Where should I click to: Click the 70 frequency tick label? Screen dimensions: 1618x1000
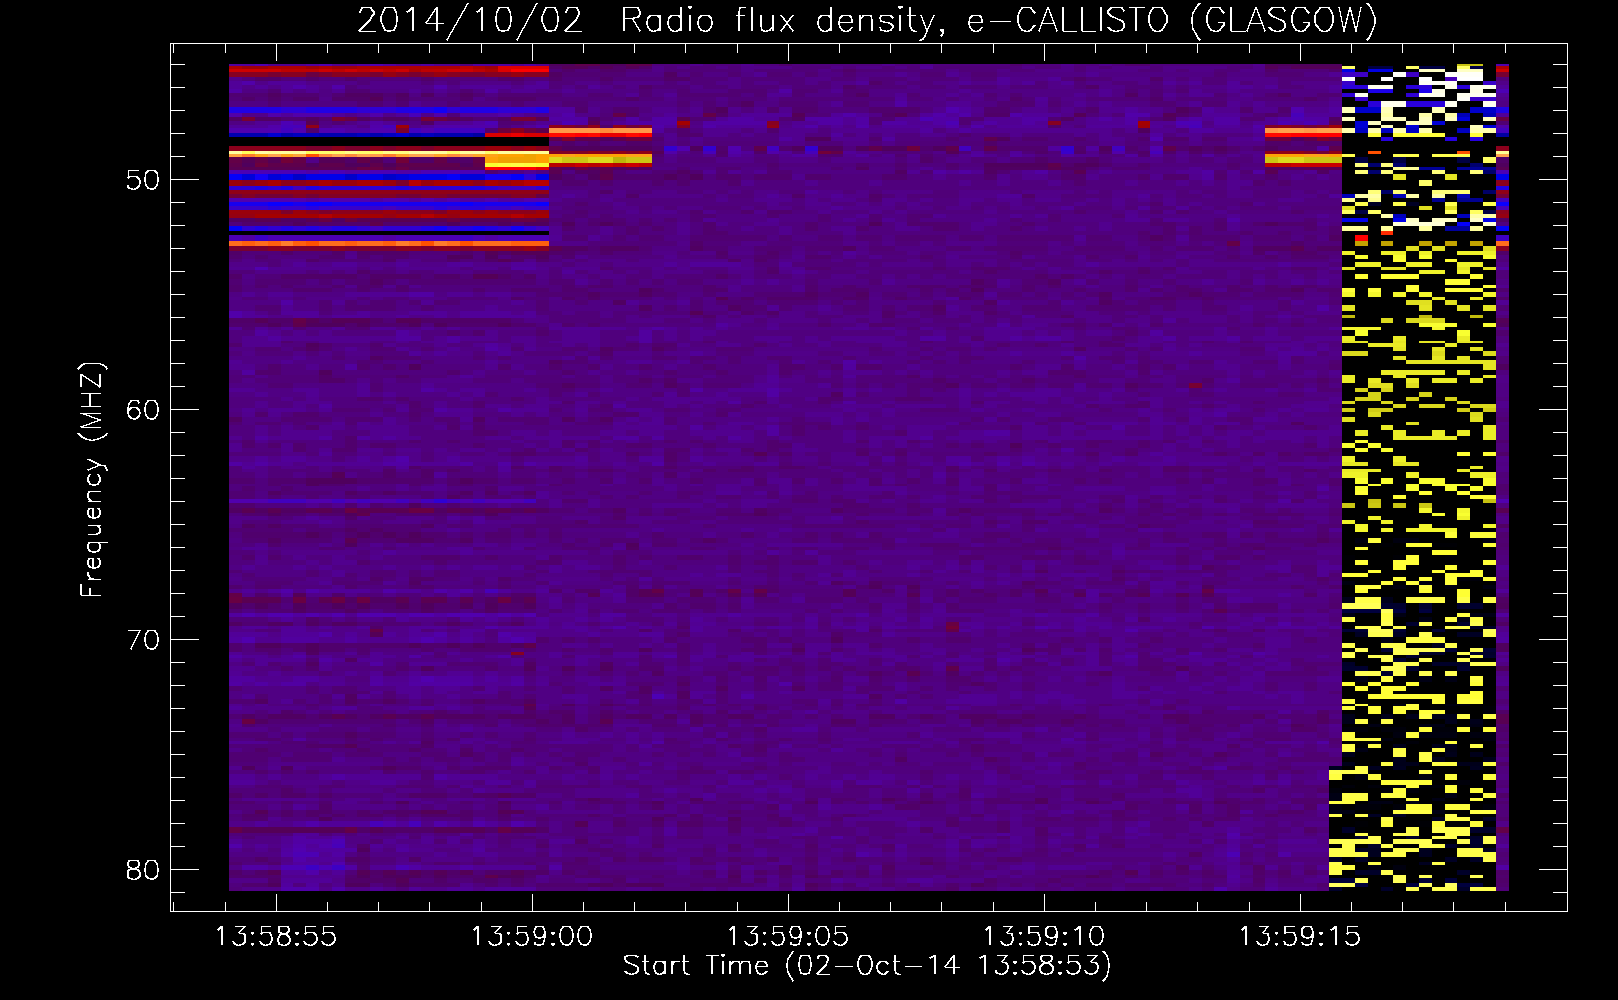[x=143, y=640]
